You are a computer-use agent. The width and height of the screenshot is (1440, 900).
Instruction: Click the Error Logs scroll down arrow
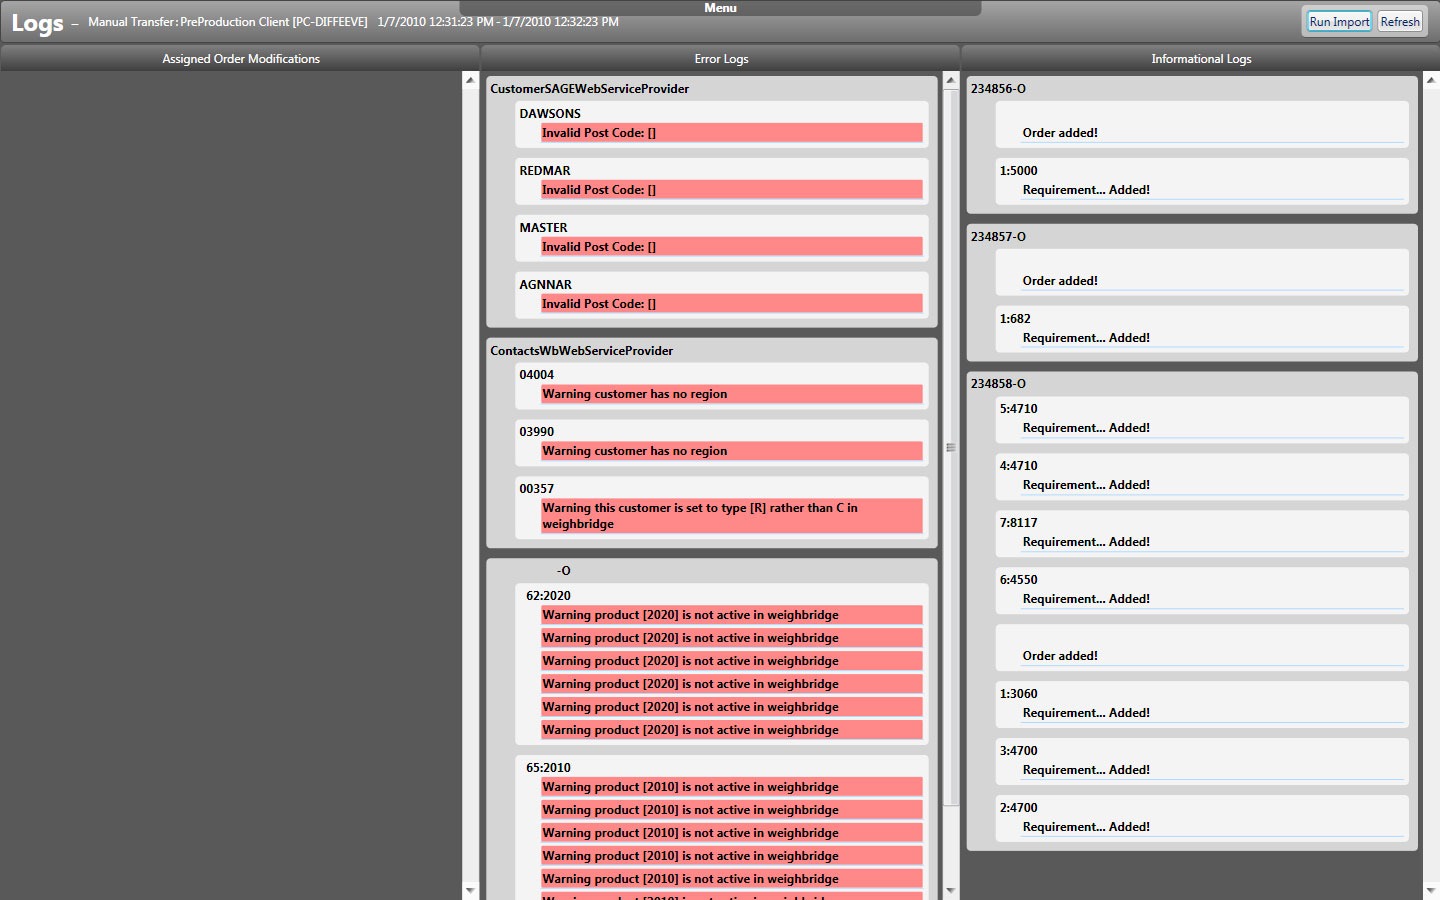coord(951,890)
